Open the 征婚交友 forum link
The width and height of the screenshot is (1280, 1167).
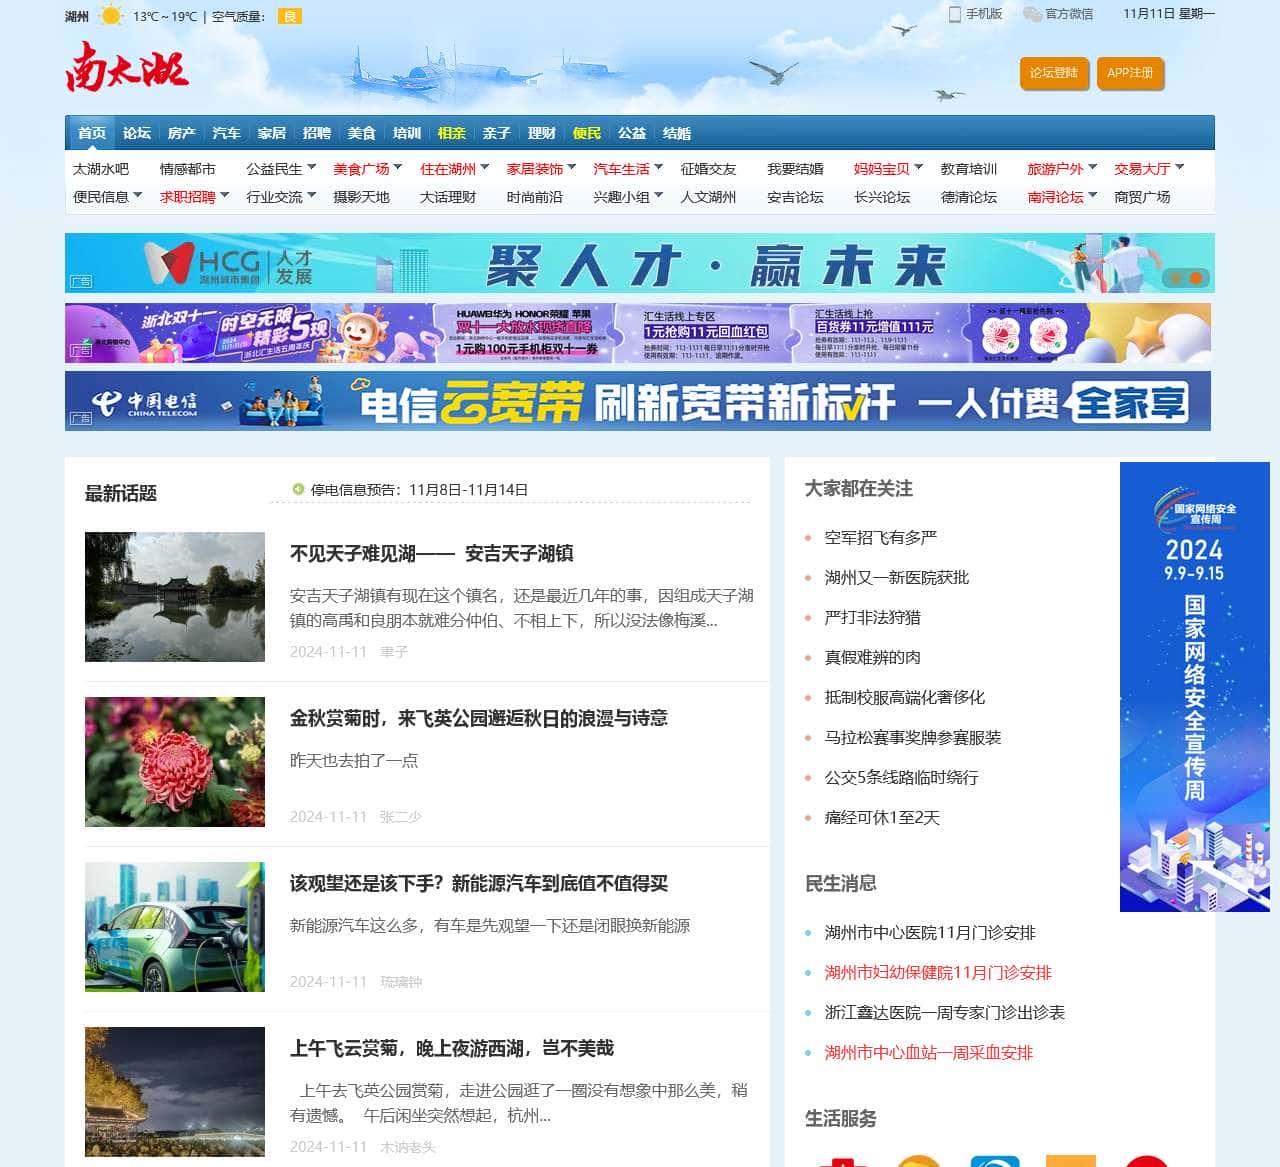[708, 169]
